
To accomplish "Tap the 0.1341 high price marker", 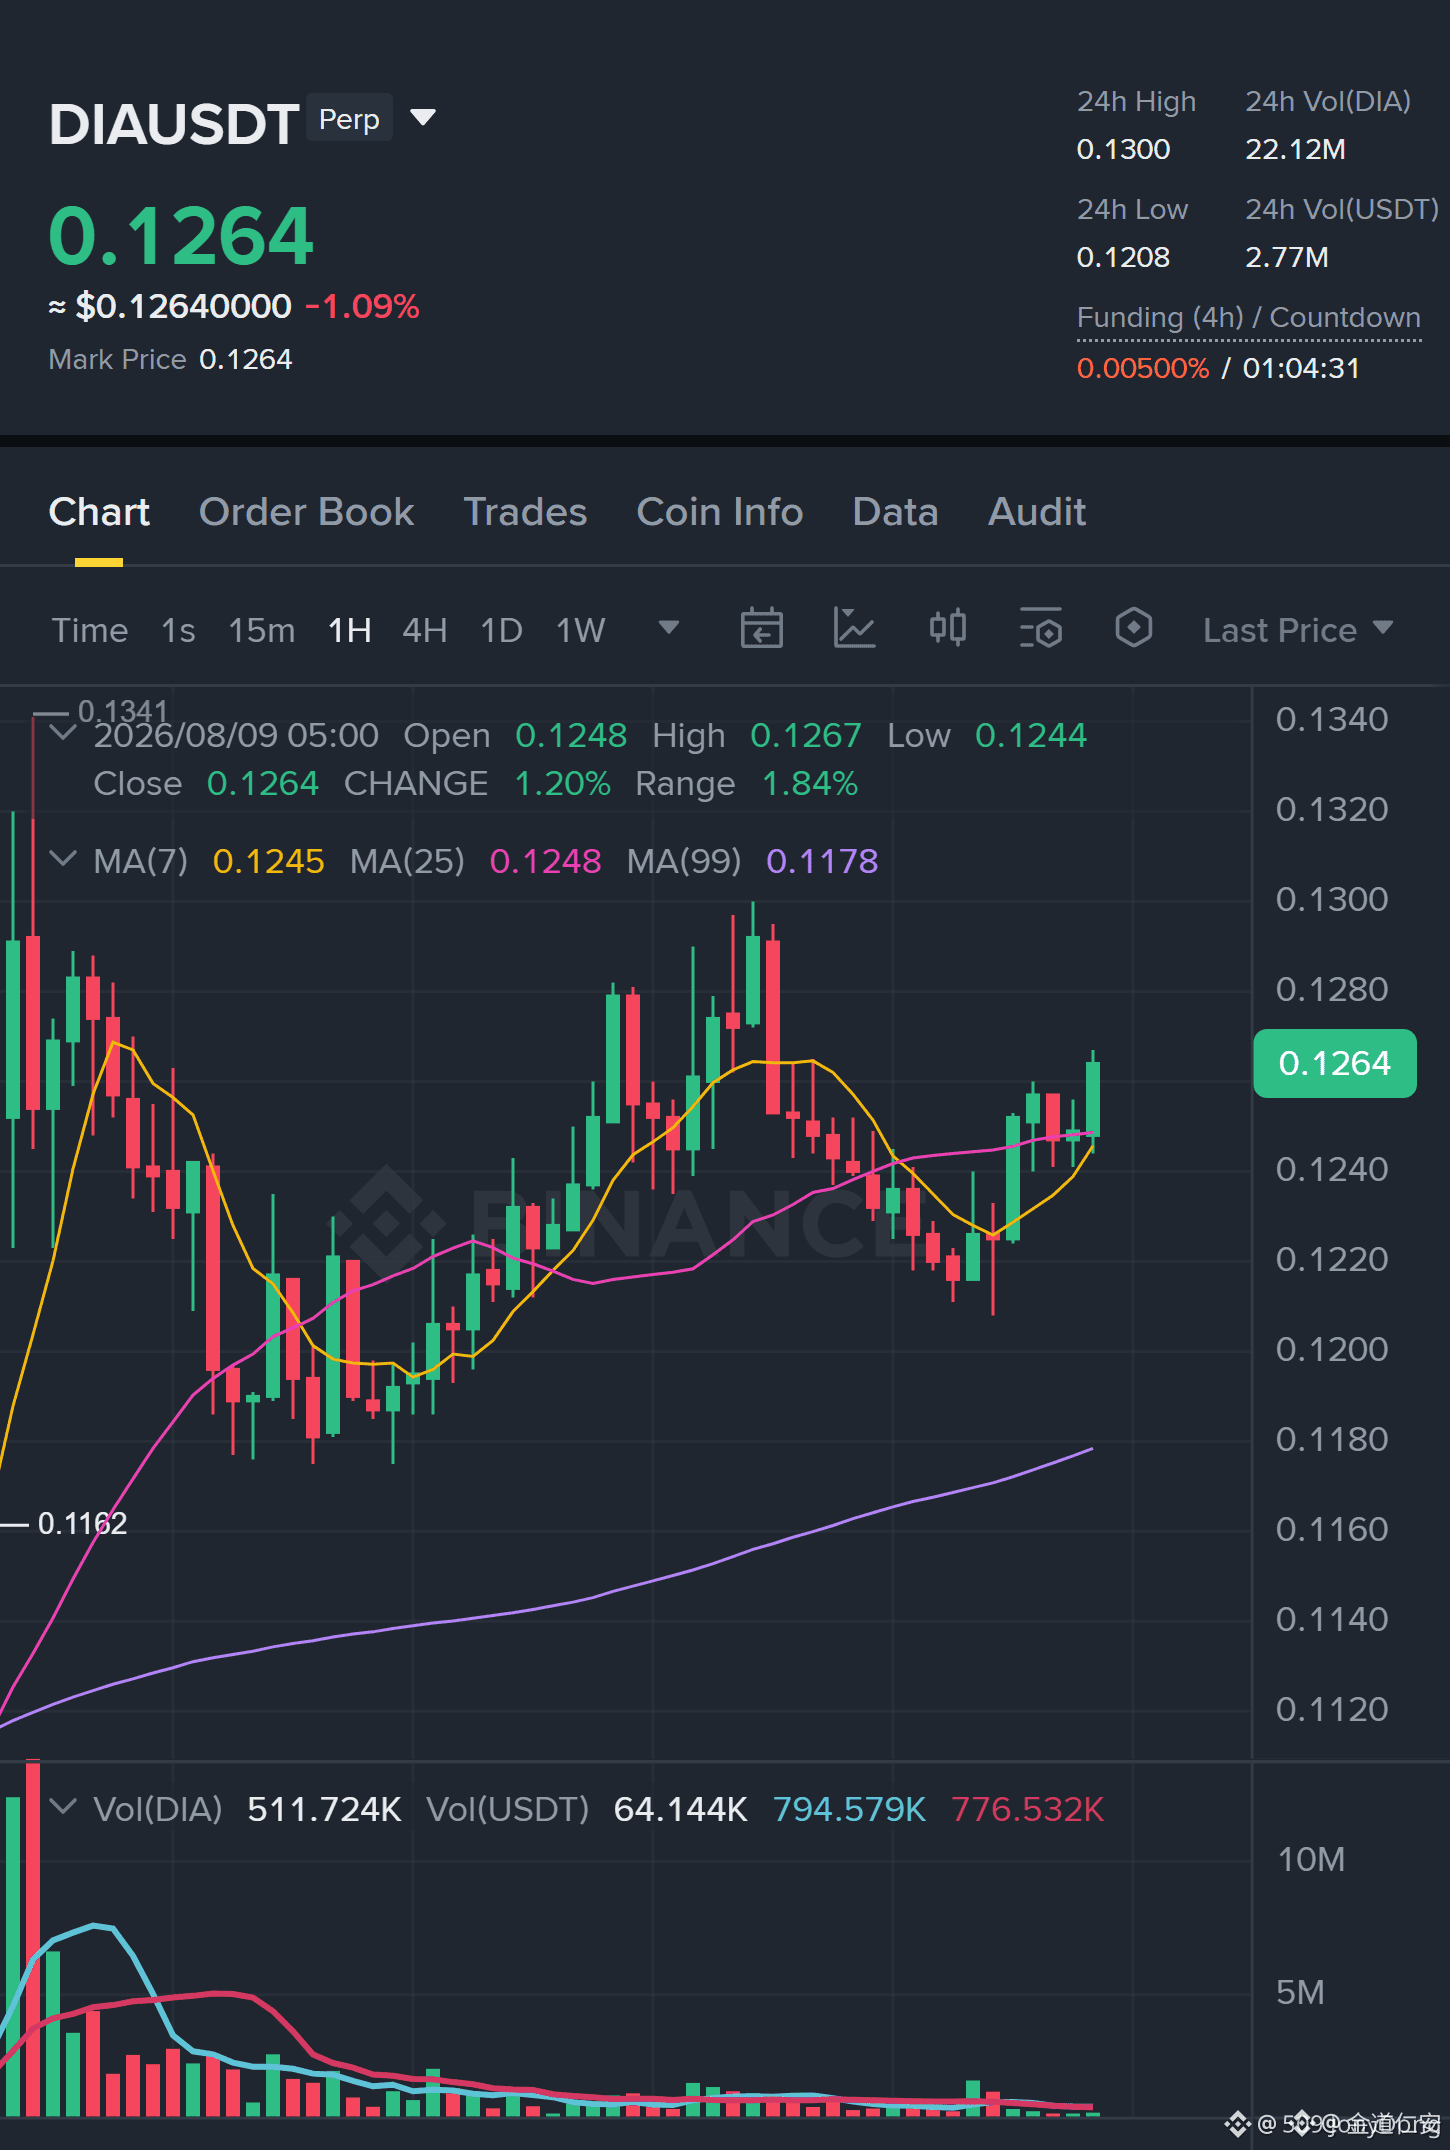I will tap(123, 711).
